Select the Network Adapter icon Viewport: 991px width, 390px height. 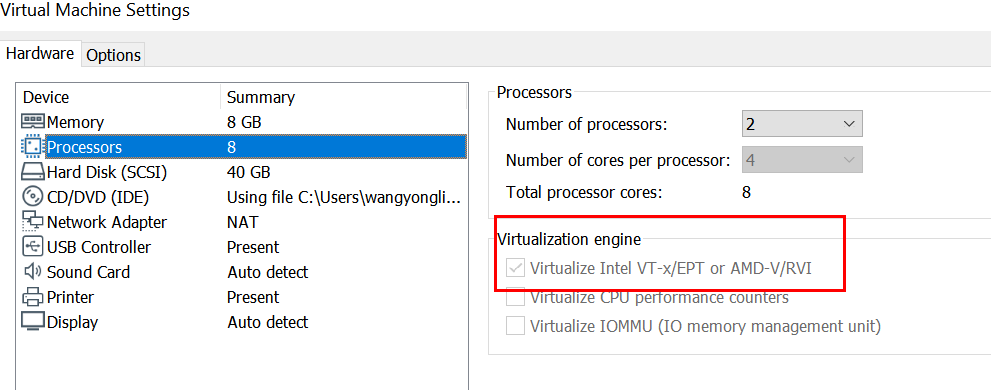click(x=33, y=222)
